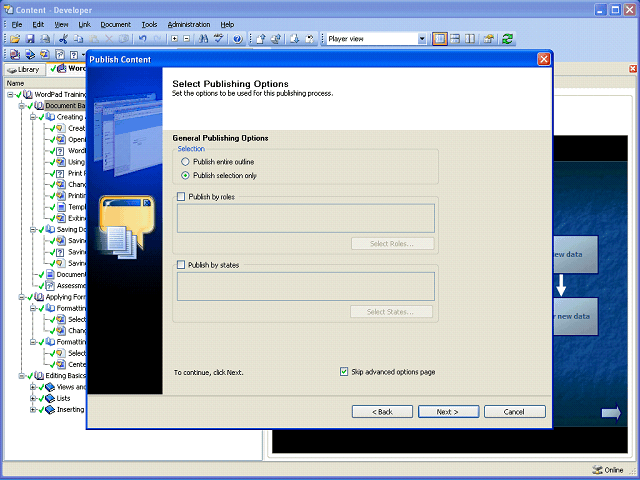
Task: Click the Open folder toolbar icon
Action: pyautogui.click(x=15, y=39)
